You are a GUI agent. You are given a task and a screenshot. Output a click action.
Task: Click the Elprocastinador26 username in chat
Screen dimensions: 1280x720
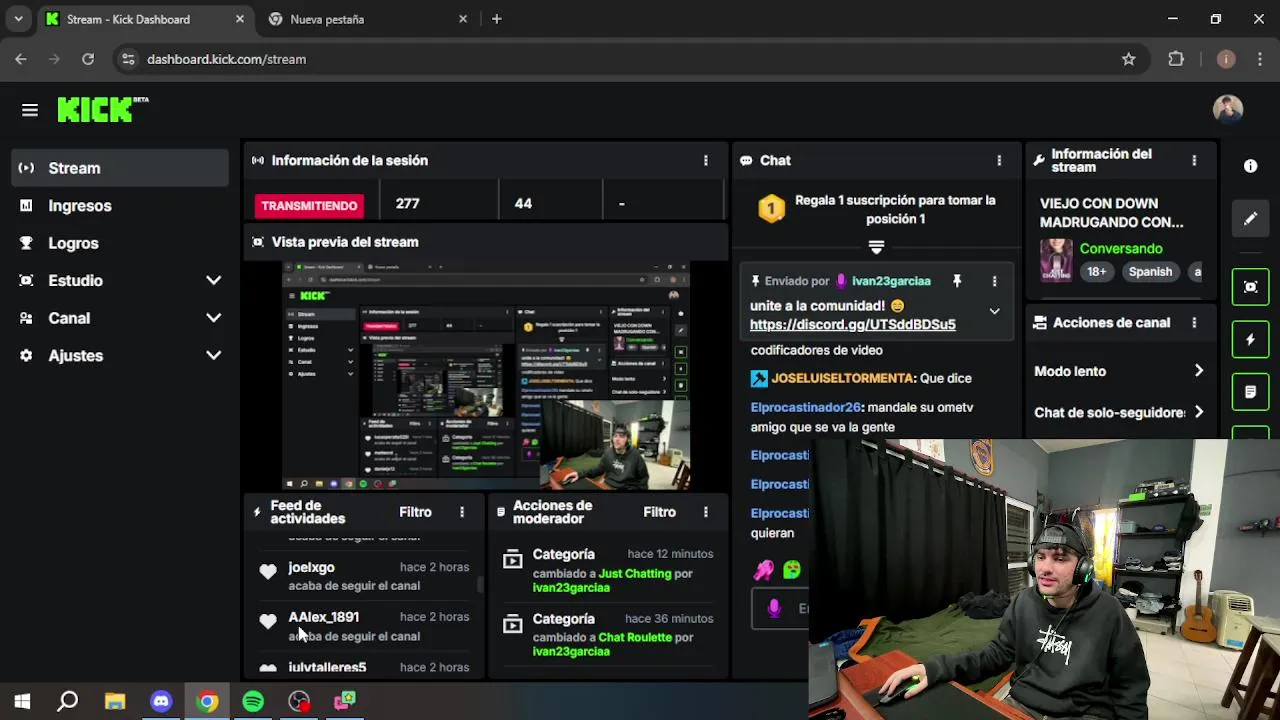coord(805,407)
